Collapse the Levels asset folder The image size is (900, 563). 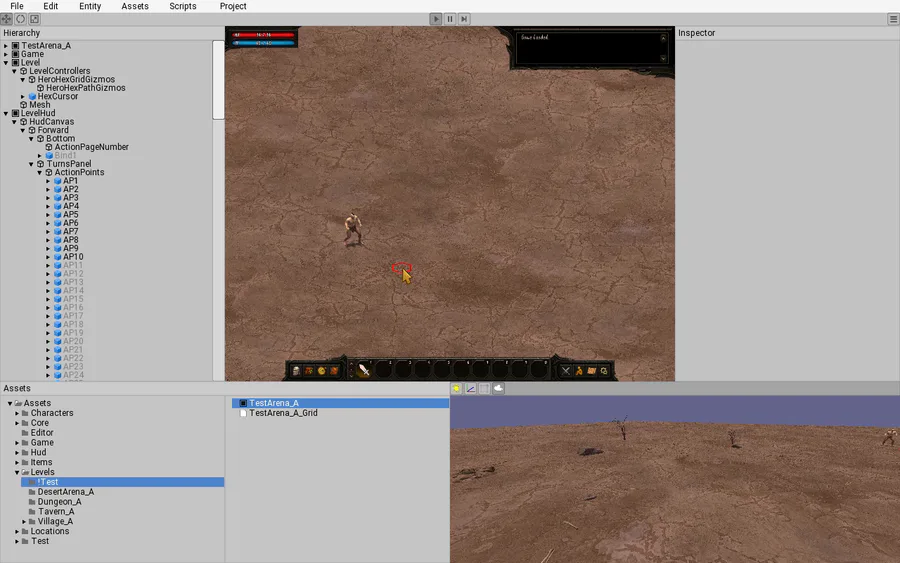point(17,472)
